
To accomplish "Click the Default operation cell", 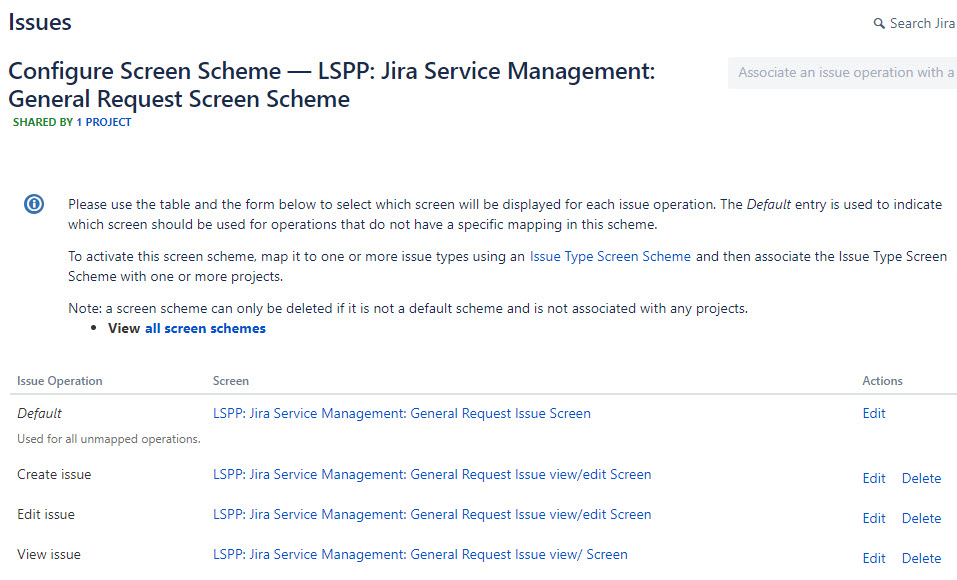I will coord(39,413).
